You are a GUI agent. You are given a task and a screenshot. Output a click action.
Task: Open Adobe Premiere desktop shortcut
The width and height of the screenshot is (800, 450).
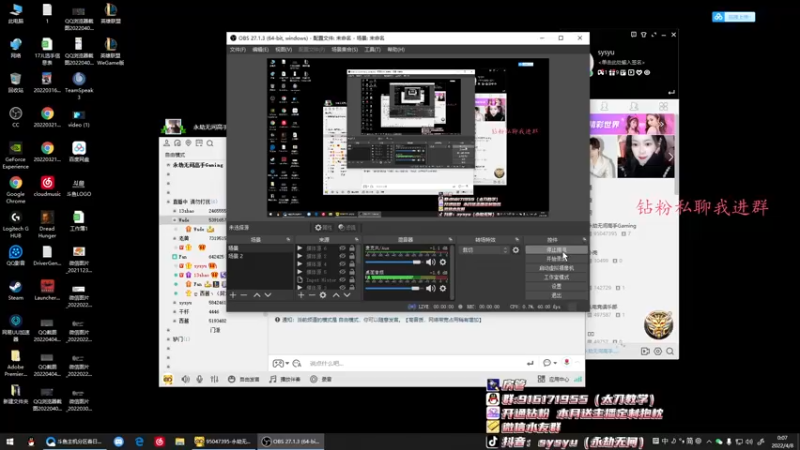pyautogui.click(x=15, y=362)
